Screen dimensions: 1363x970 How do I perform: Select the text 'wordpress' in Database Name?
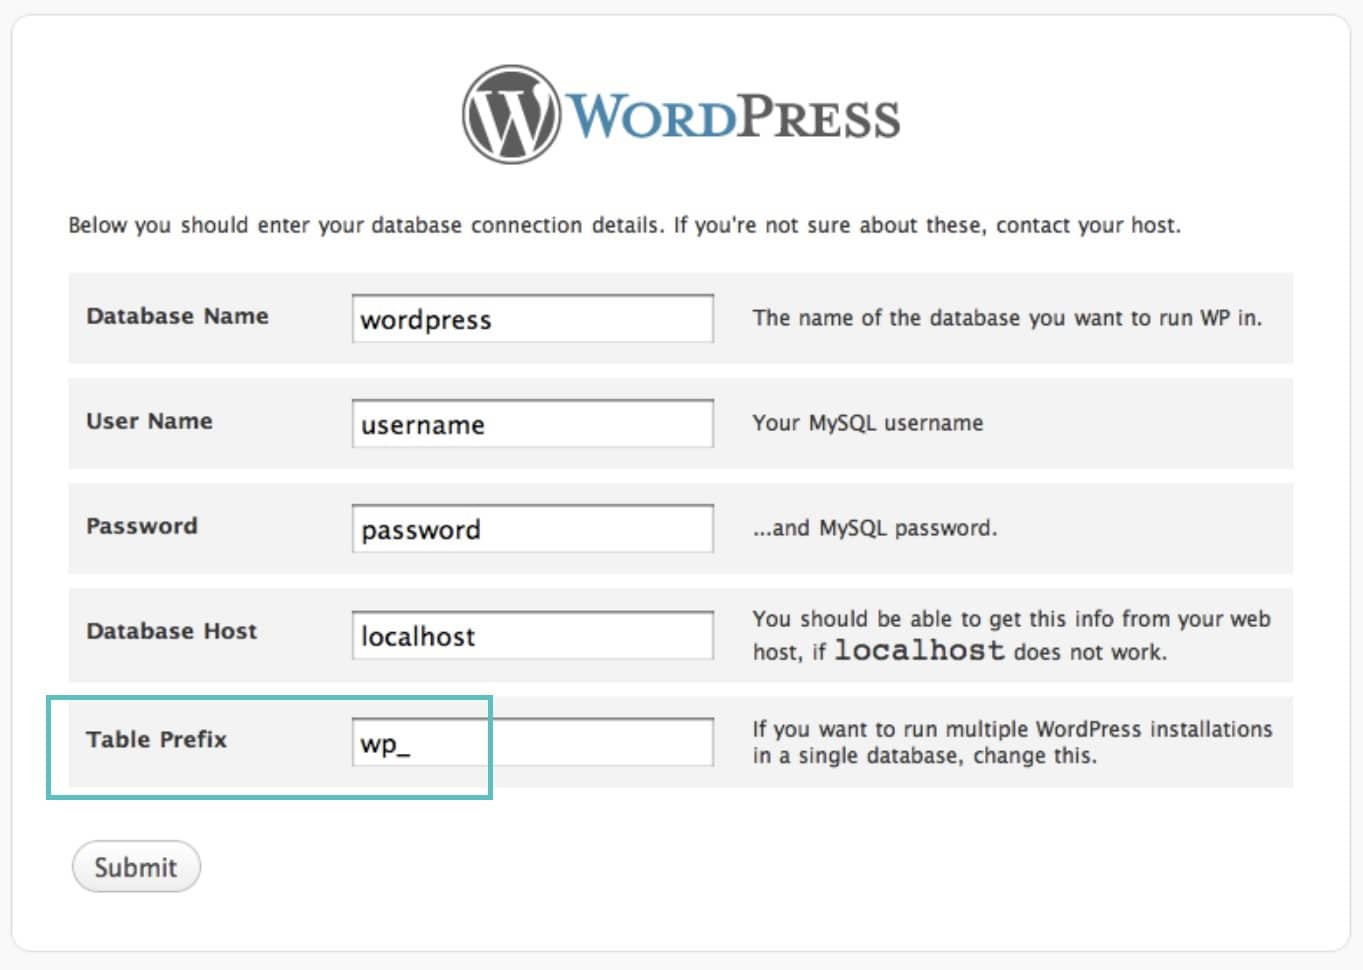click(425, 320)
